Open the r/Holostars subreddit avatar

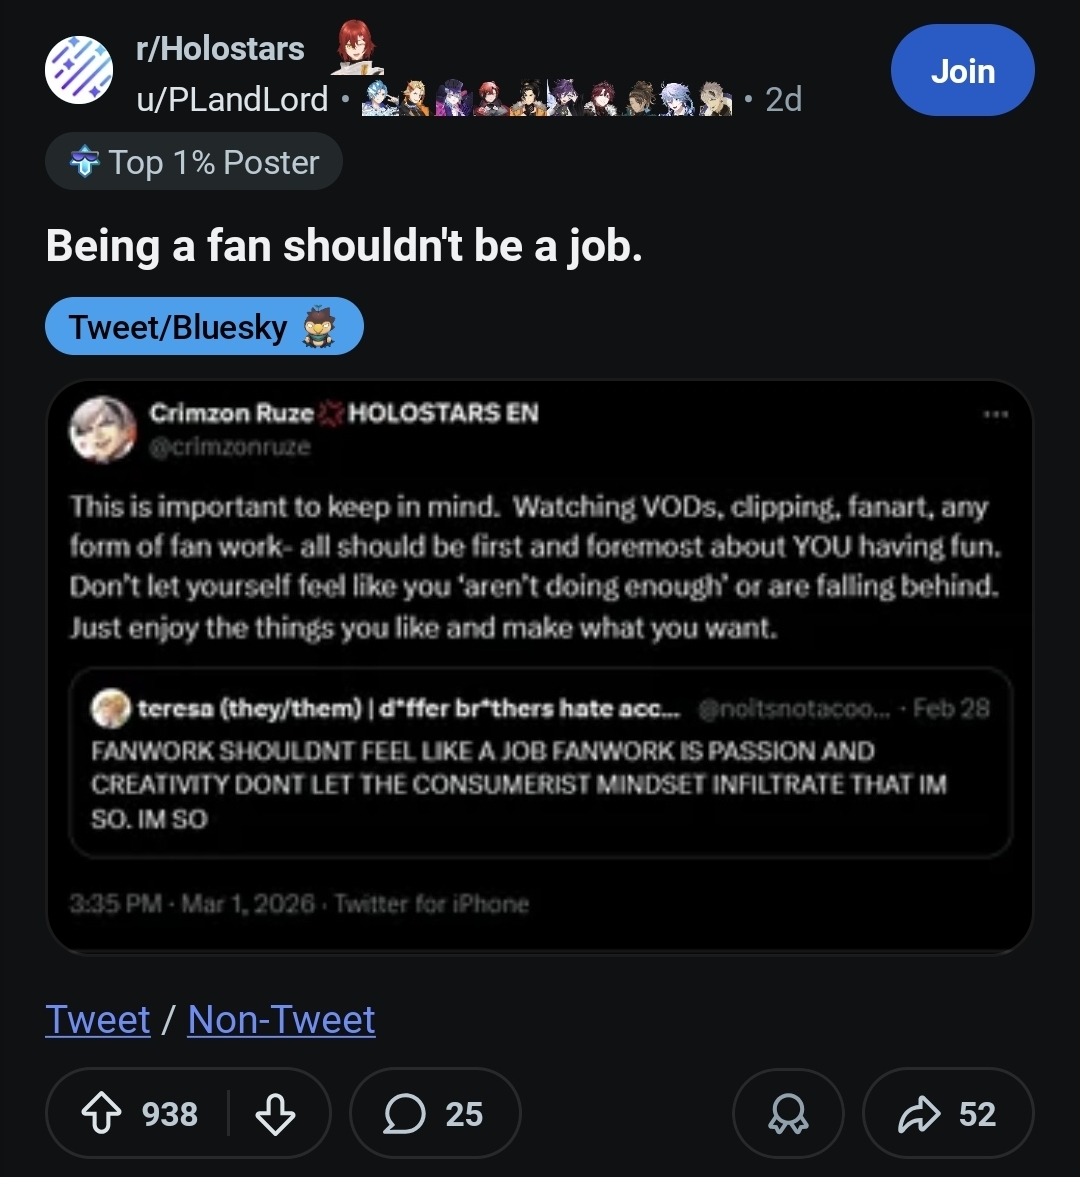tap(79, 70)
